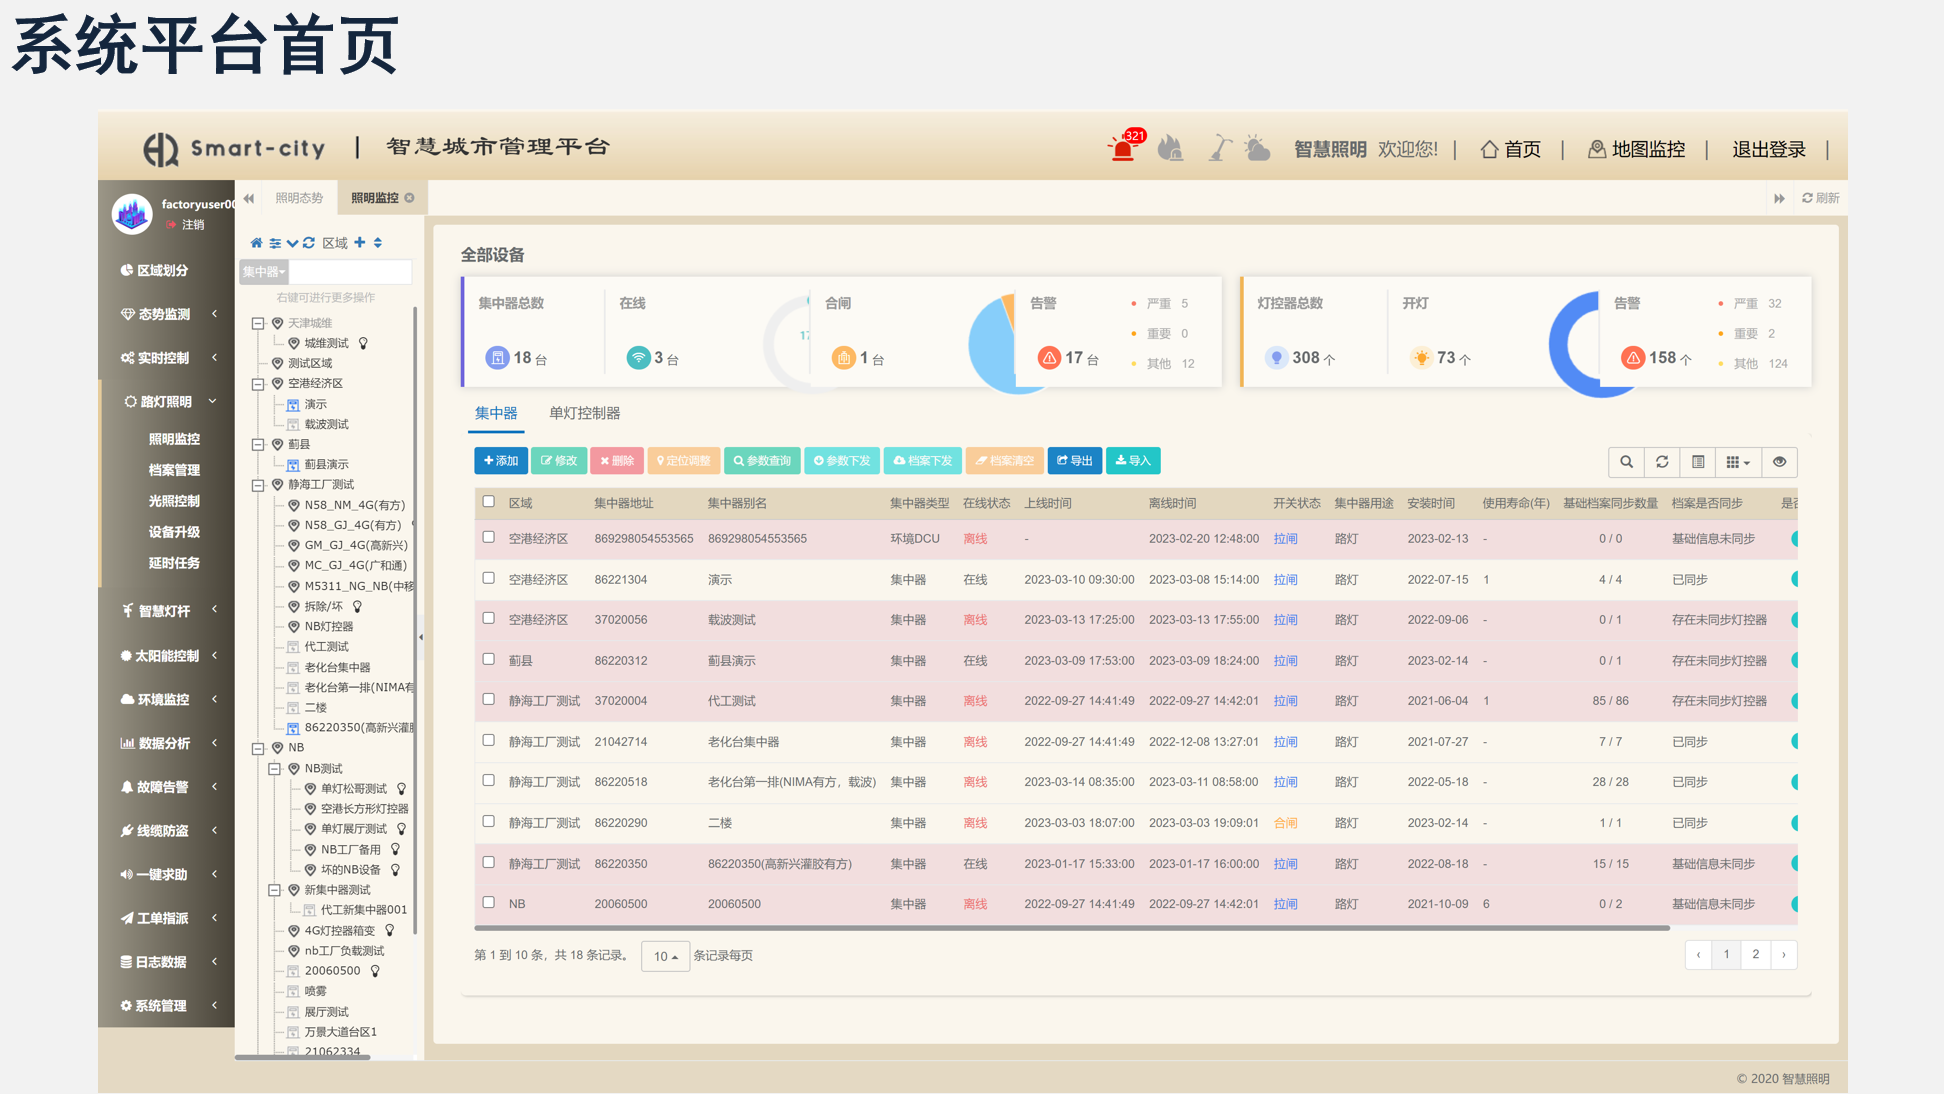Click the weather cloud icon in header

point(1257,149)
